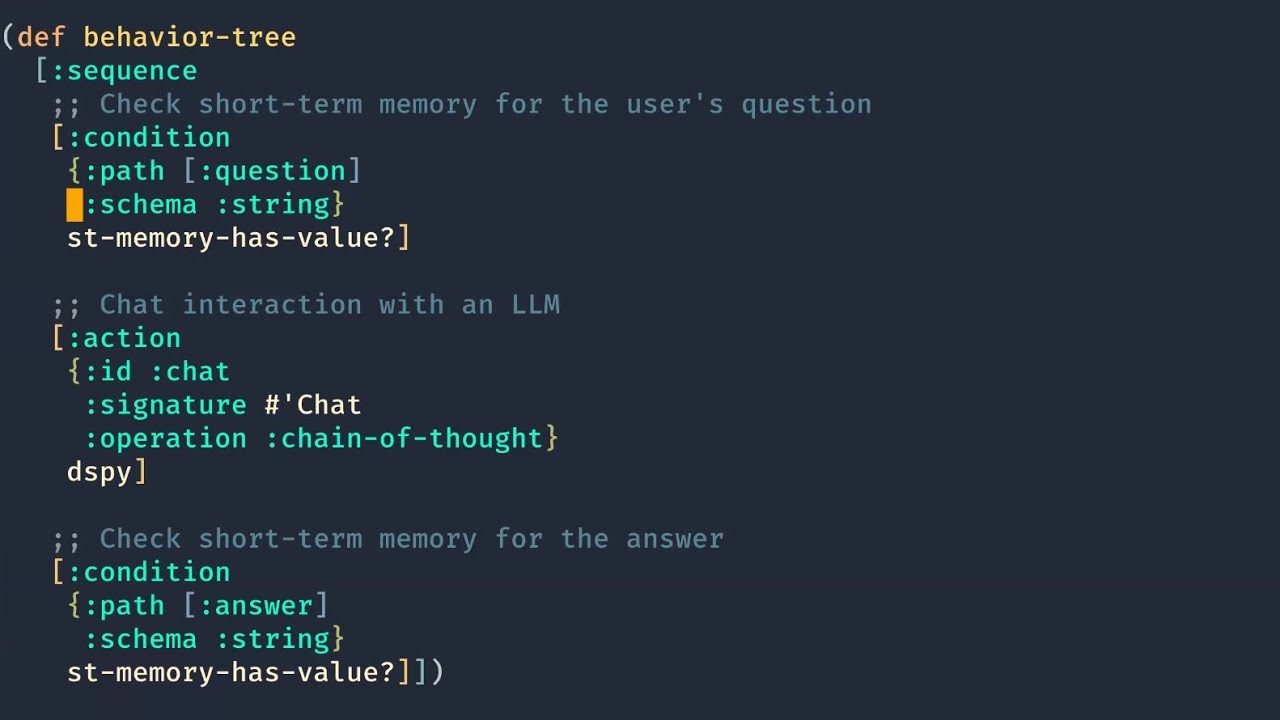Screen dimensions: 1280x720
Task: Click the ":id" key in the action map
Action: click(108, 372)
